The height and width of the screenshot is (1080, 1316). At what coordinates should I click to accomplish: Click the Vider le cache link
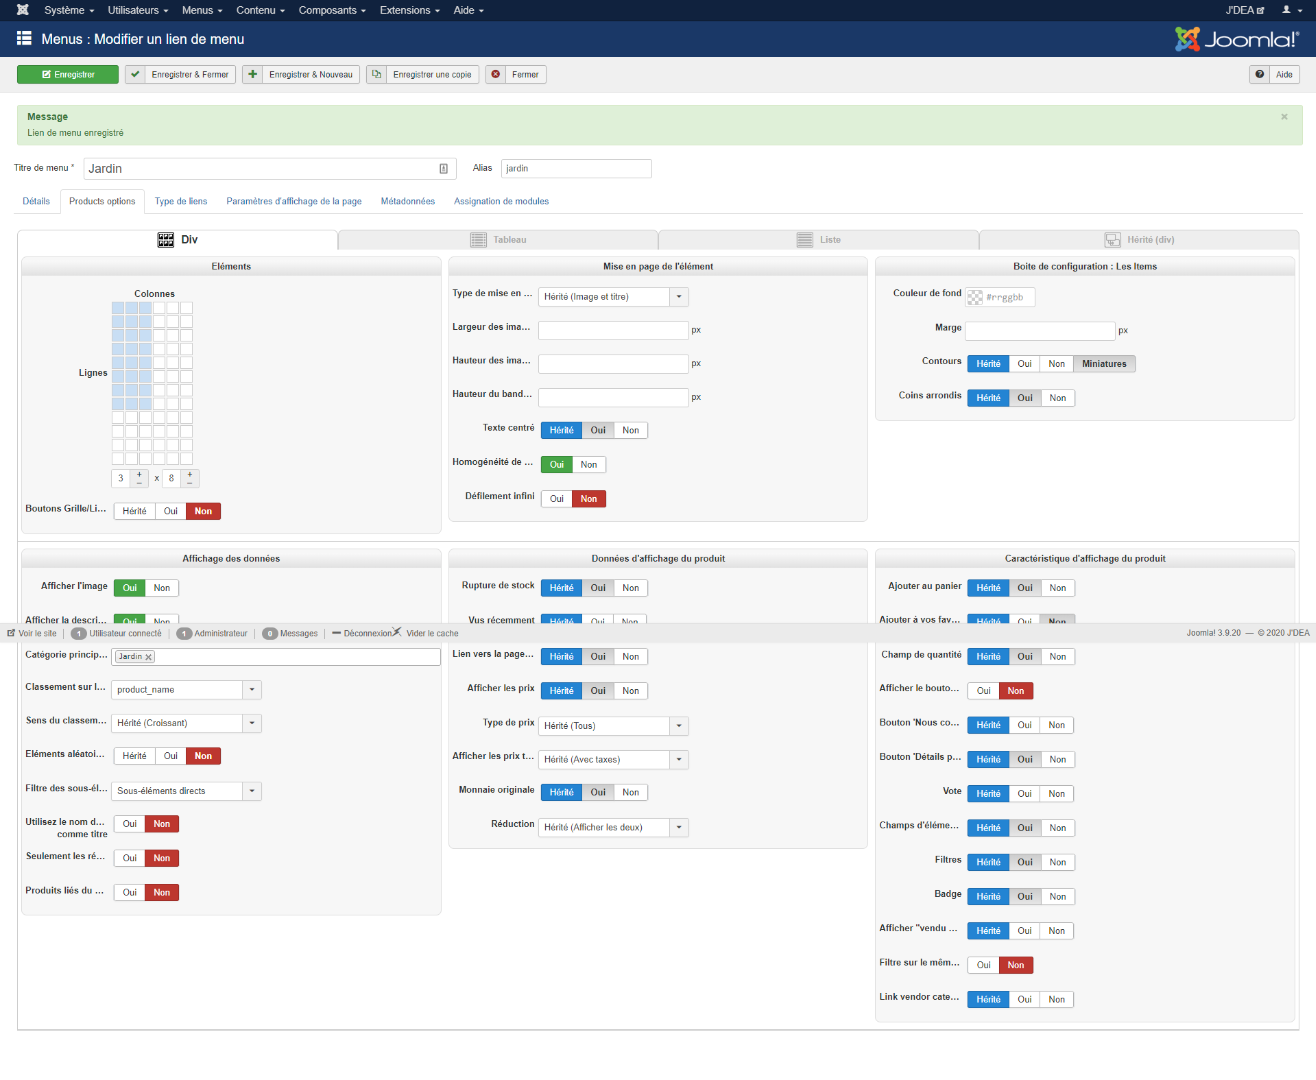coord(431,633)
